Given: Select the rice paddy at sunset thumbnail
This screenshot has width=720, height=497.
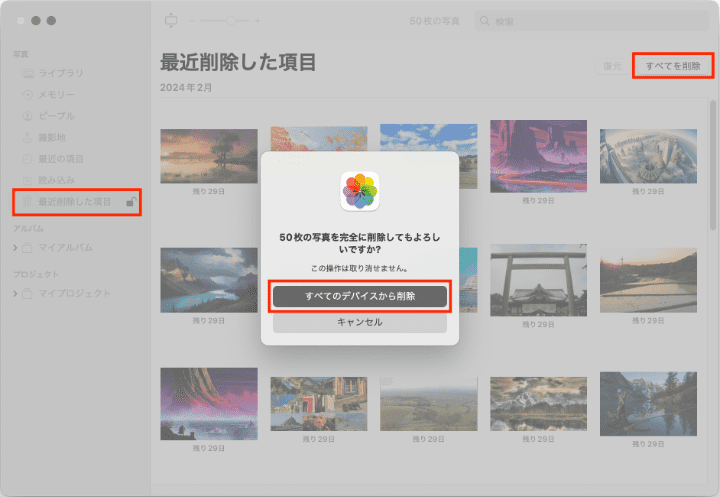Looking at the screenshot, I should [648, 280].
